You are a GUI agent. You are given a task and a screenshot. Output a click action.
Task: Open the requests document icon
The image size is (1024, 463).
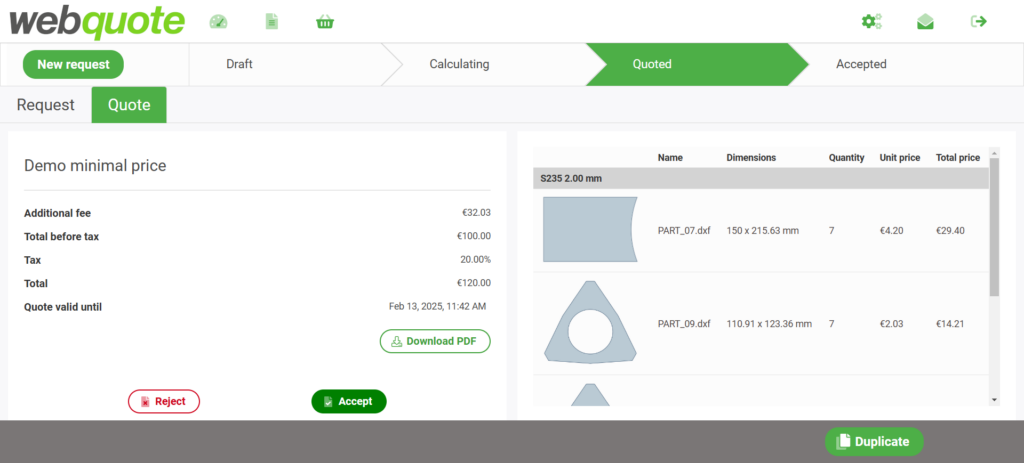coord(272,22)
